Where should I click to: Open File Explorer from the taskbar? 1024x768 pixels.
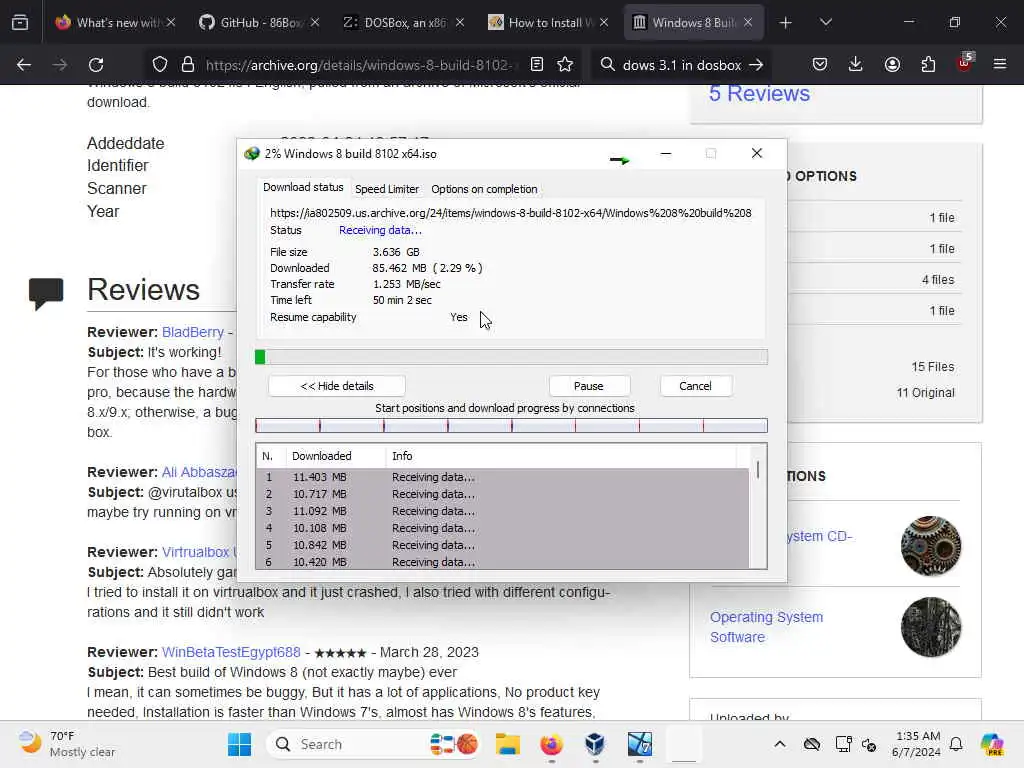(x=507, y=744)
